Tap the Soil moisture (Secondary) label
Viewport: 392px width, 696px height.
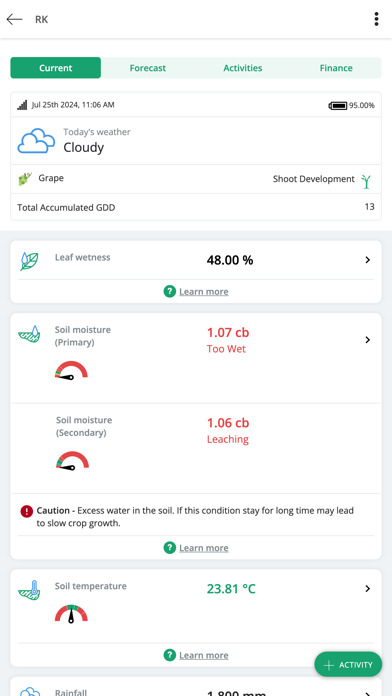(x=84, y=426)
